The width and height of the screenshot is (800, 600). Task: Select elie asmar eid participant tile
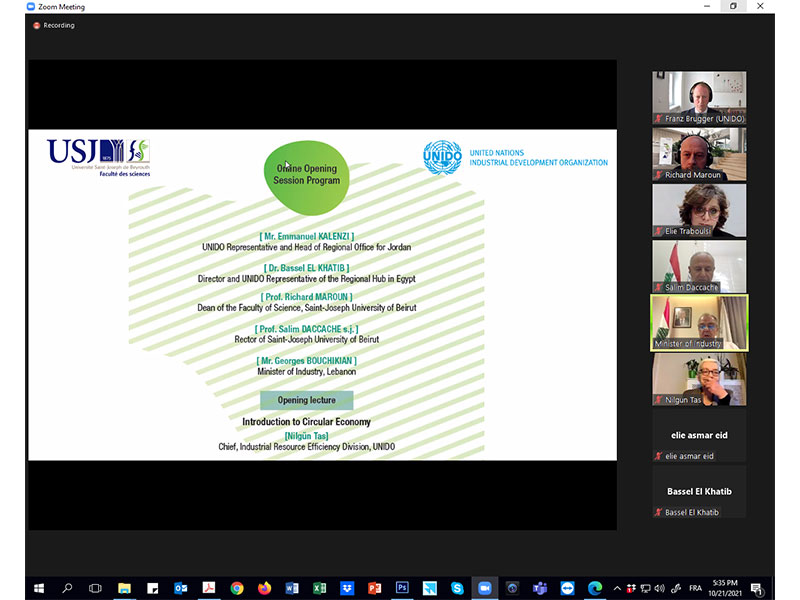[699, 436]
